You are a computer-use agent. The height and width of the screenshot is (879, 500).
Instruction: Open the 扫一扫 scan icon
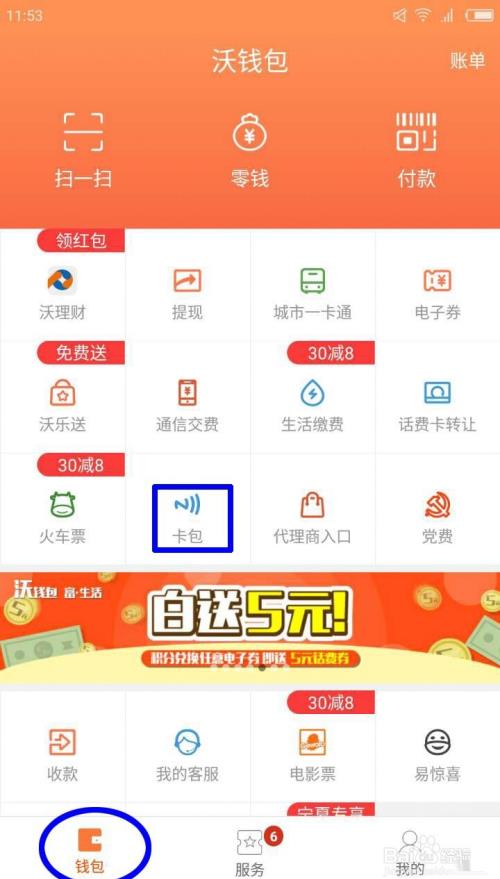coord(83,132)
